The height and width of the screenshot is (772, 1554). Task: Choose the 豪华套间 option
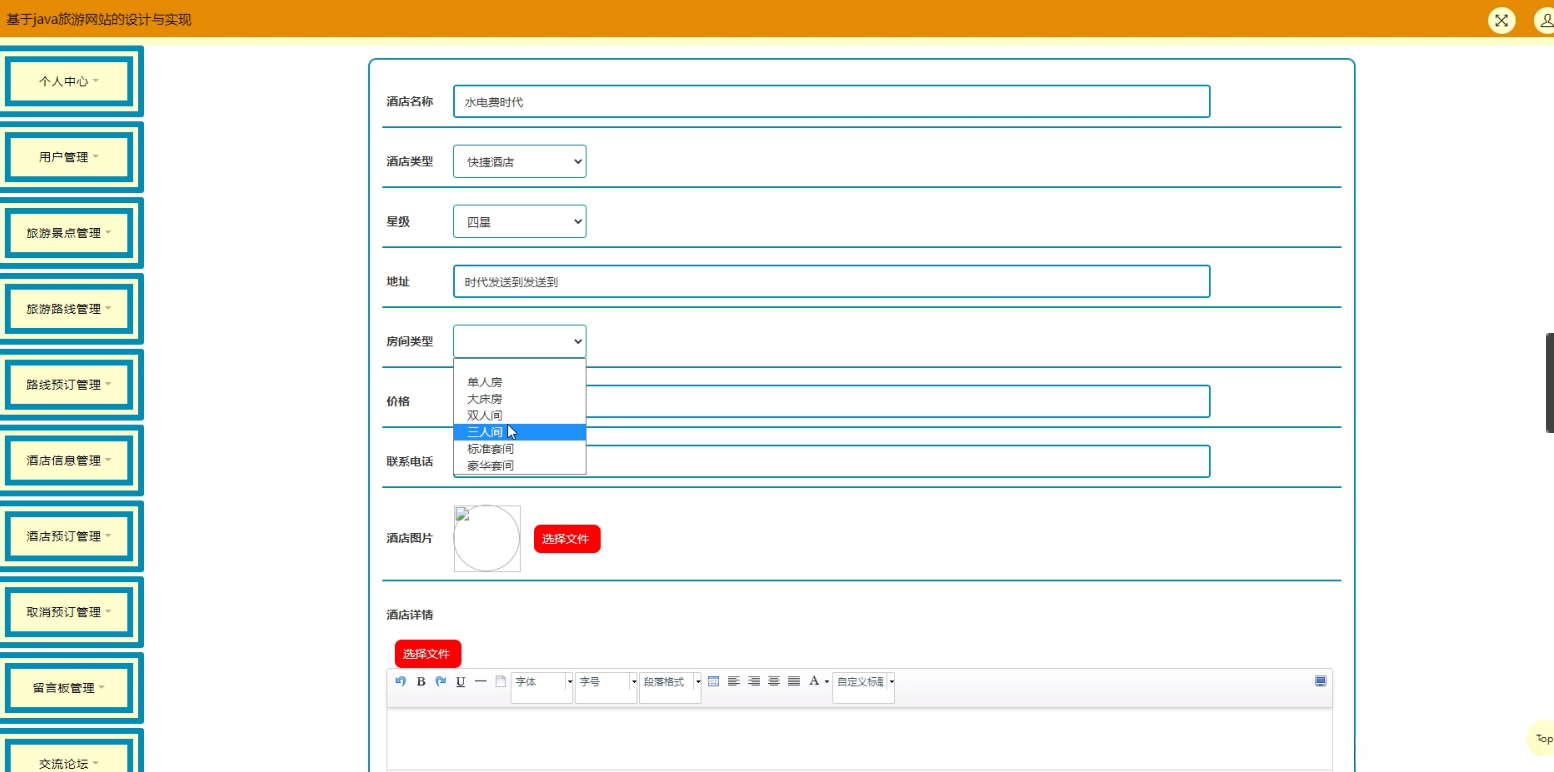tap(520, 465)
